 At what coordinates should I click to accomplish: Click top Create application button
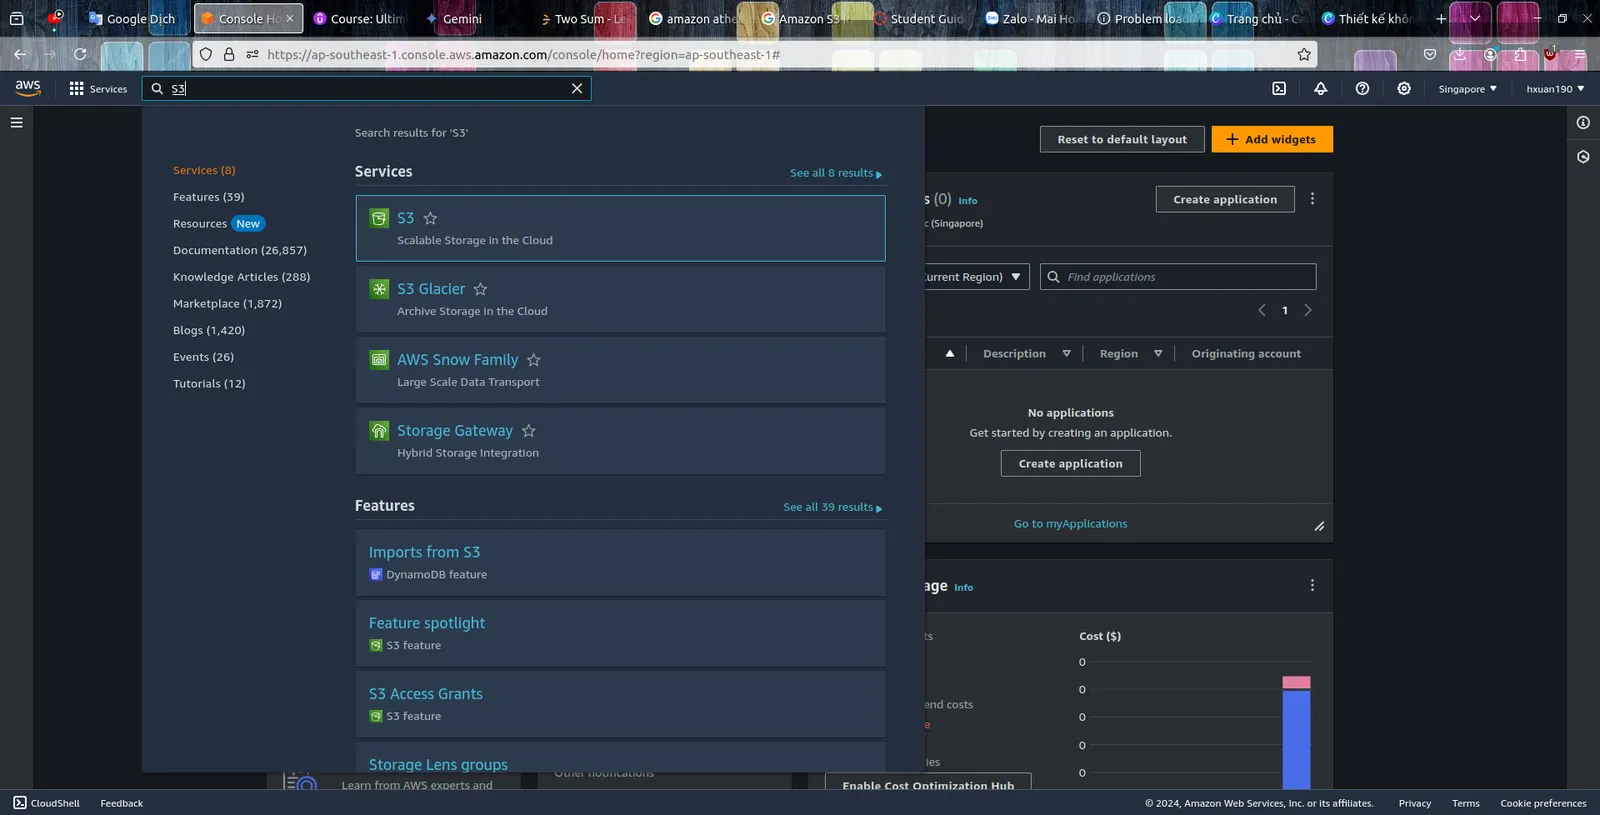1225,199
